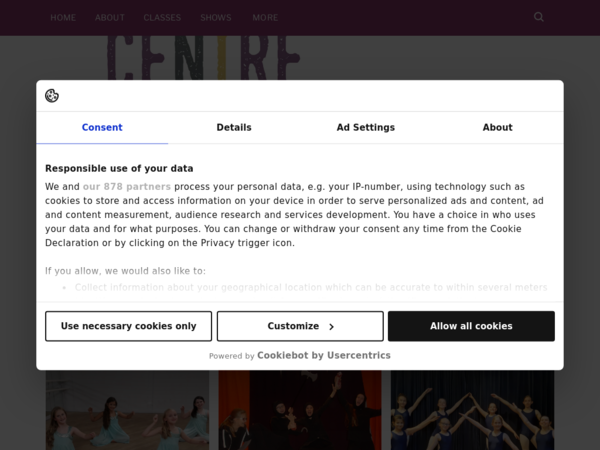600x450 pixels.
Task: Click the 'our 878 partners' link
Action: [x=127, y=187]
